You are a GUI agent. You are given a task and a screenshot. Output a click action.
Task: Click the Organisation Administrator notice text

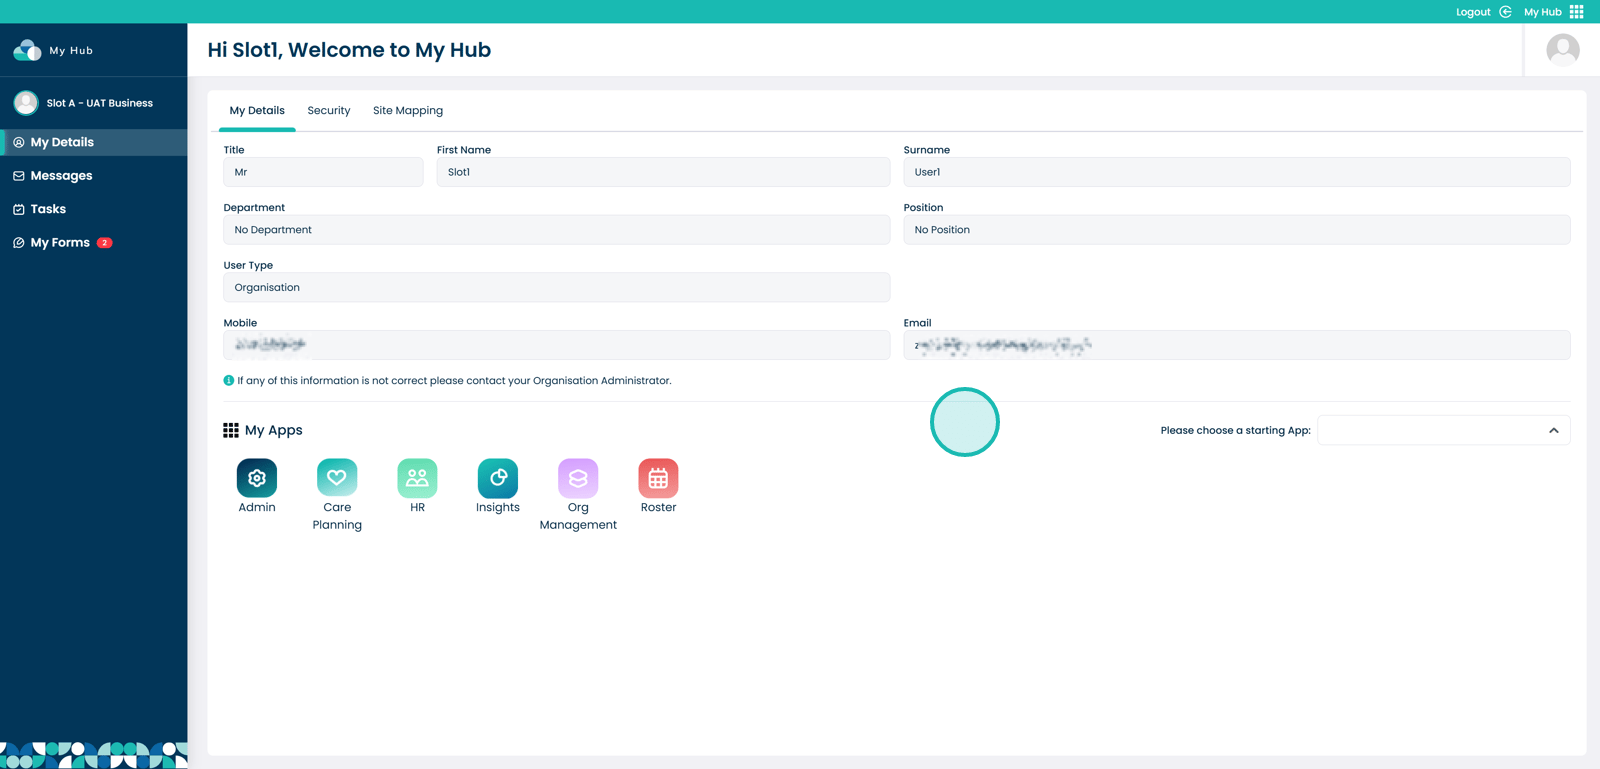point(454,381)
